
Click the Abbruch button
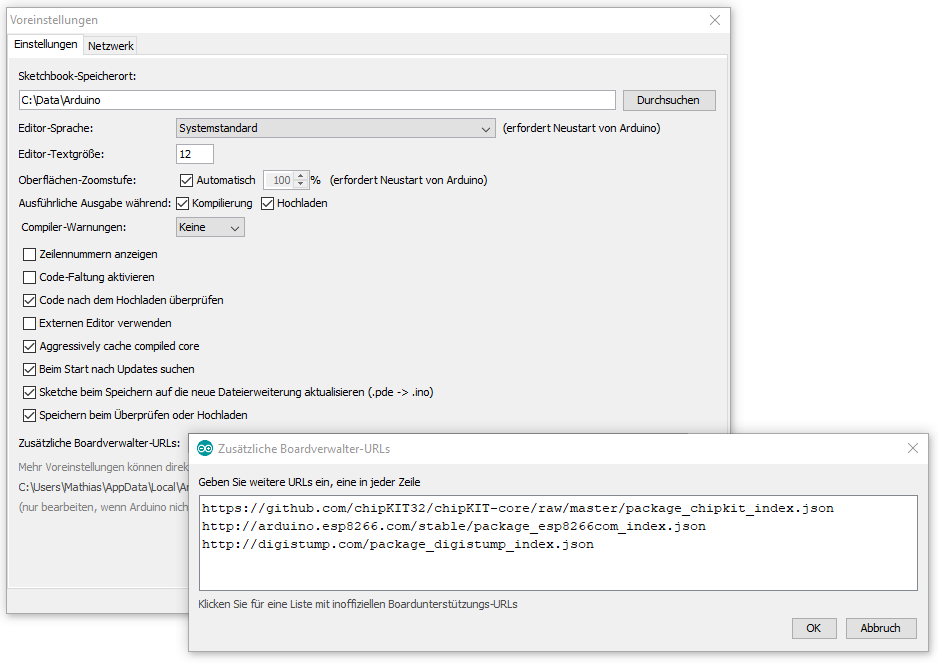pos(880,628)
